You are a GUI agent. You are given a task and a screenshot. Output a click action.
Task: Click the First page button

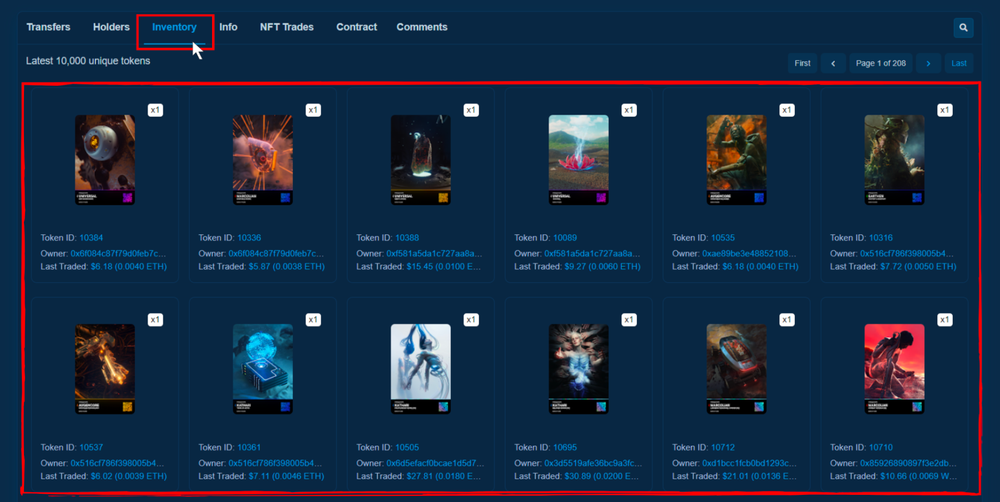[x=802, y=63]
